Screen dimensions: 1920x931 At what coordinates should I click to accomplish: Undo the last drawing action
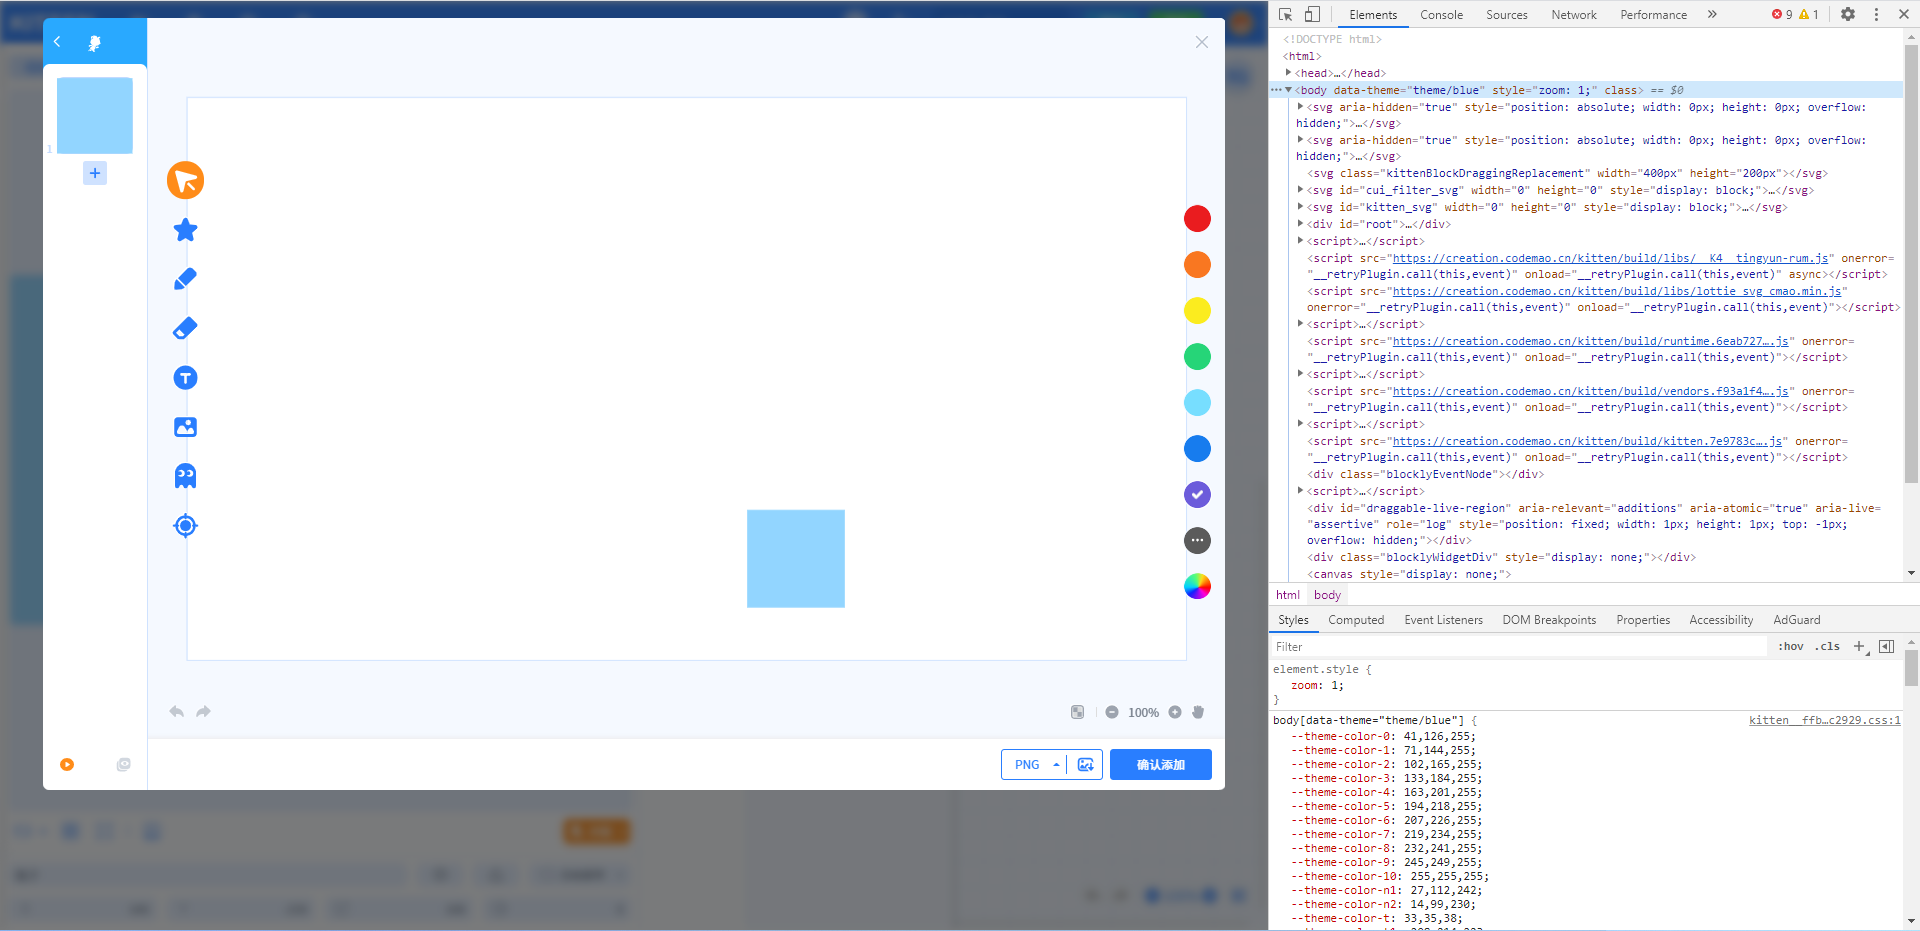coord(177,712)
